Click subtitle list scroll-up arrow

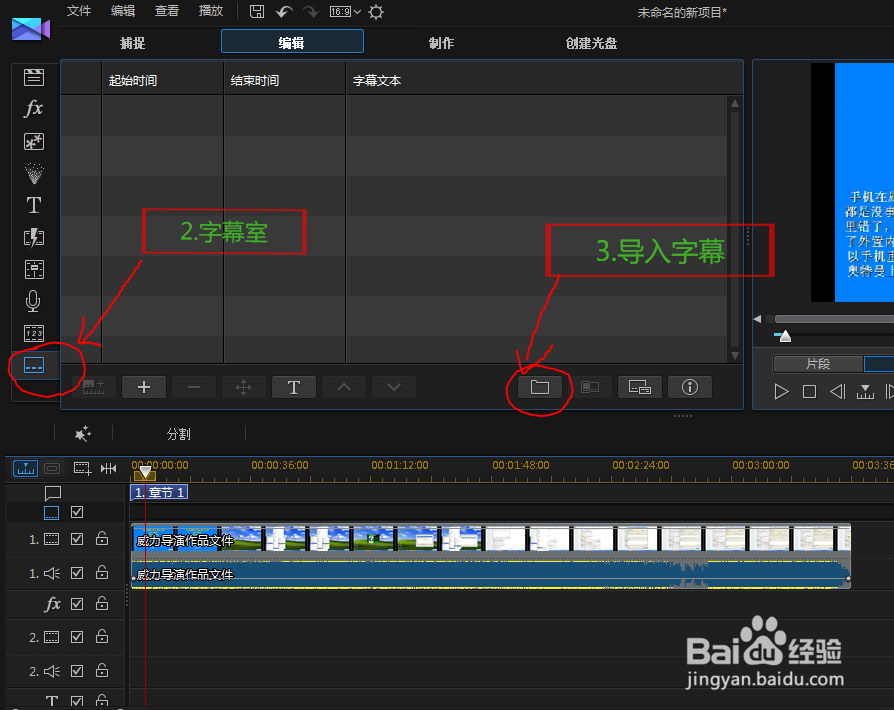tap(735, 103)
